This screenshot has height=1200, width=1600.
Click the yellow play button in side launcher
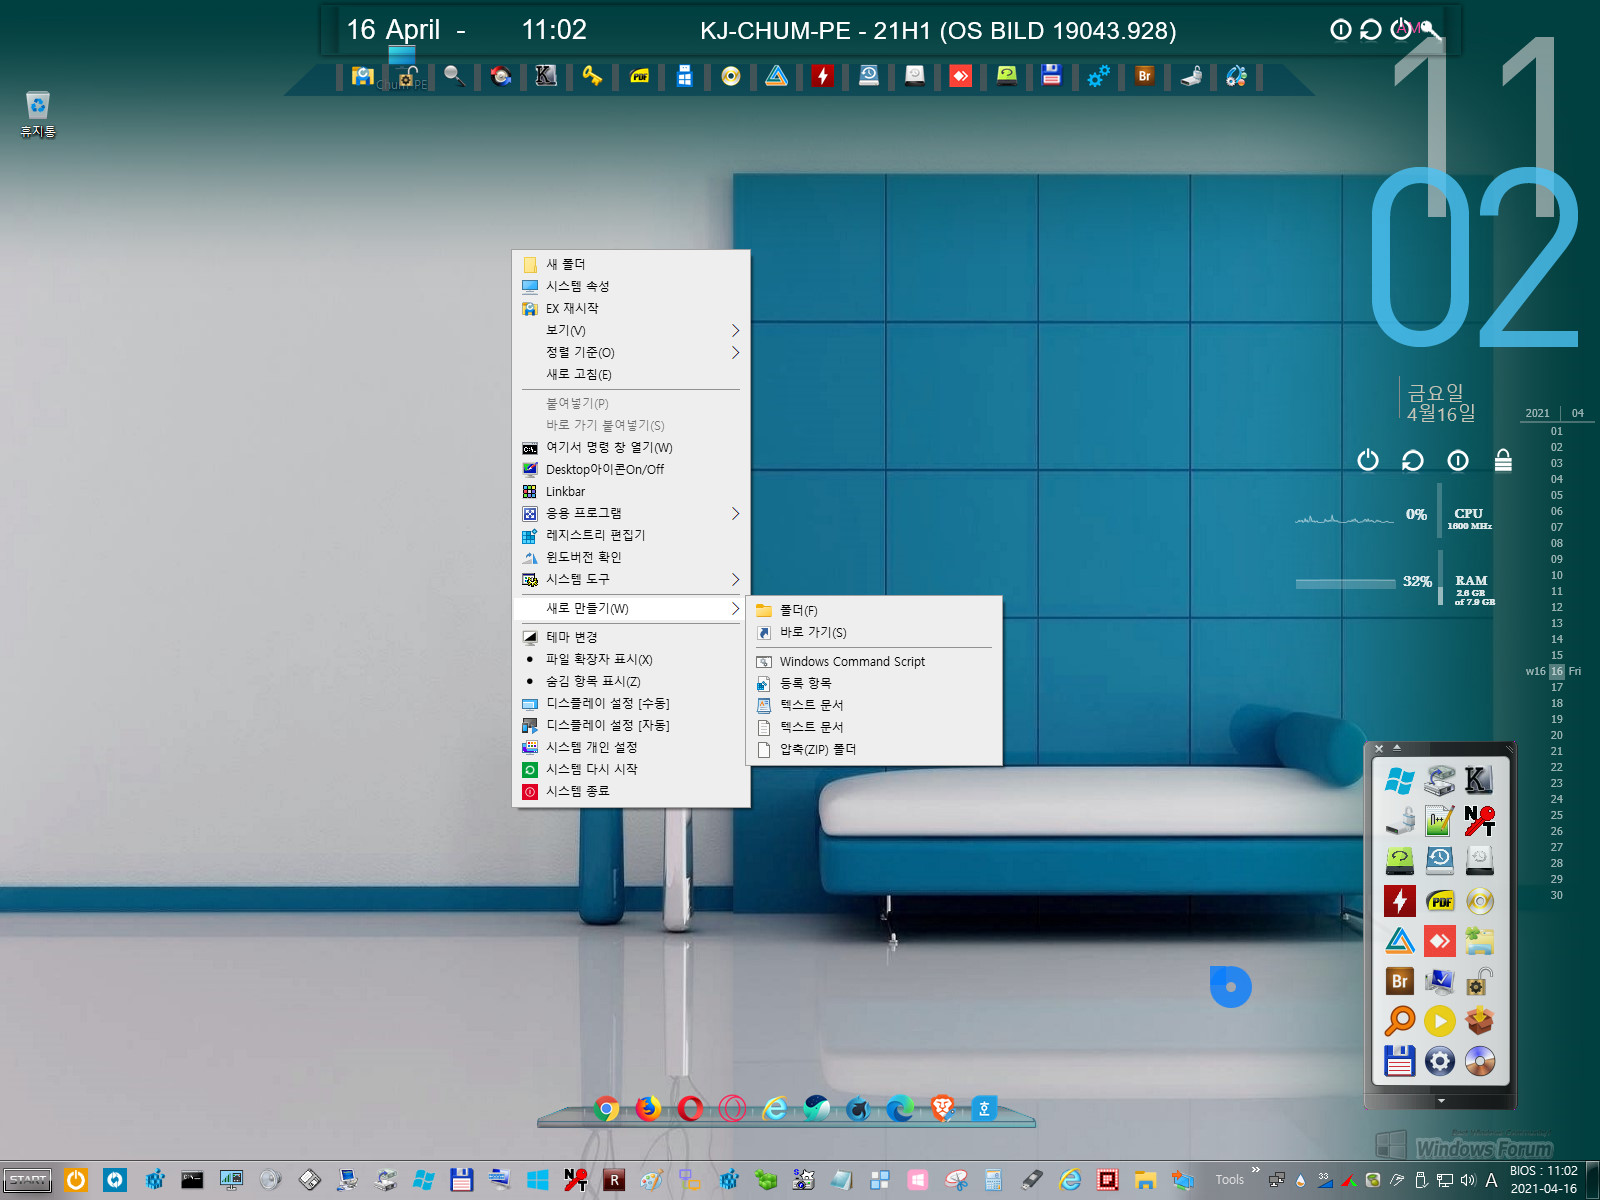(1439, 1021)
